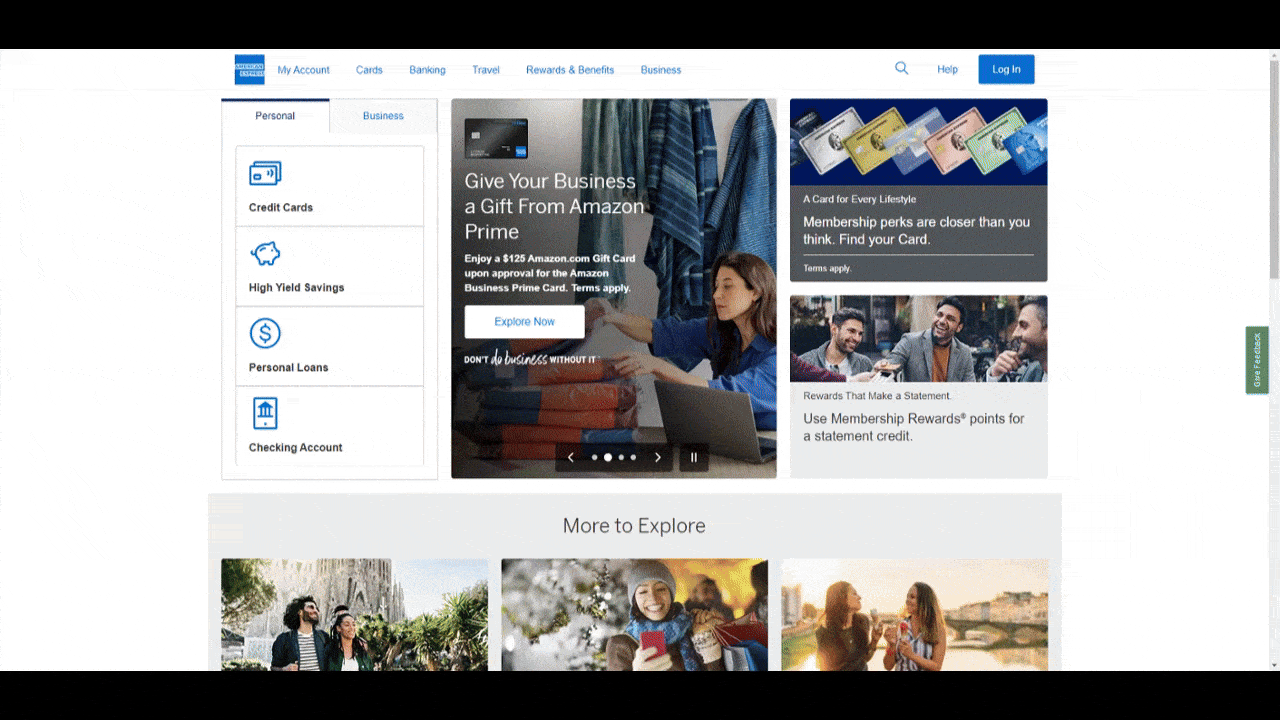Screen dimensions: 1280x720
Task: Click the American Express logo
Action: (x=249, y=70)
